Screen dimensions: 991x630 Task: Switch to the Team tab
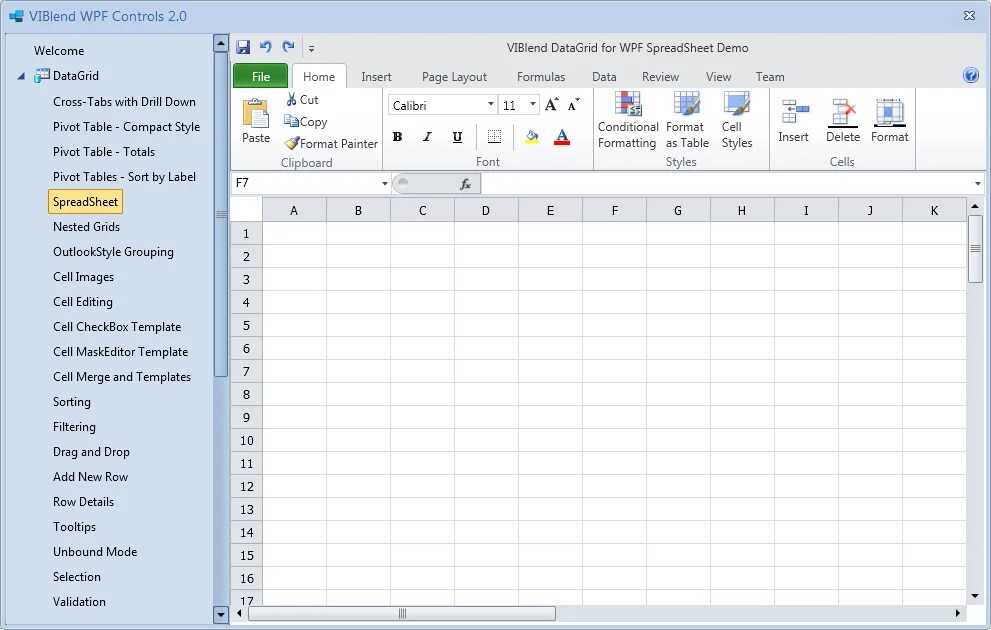pyautogui.click(x=770, y=76)
